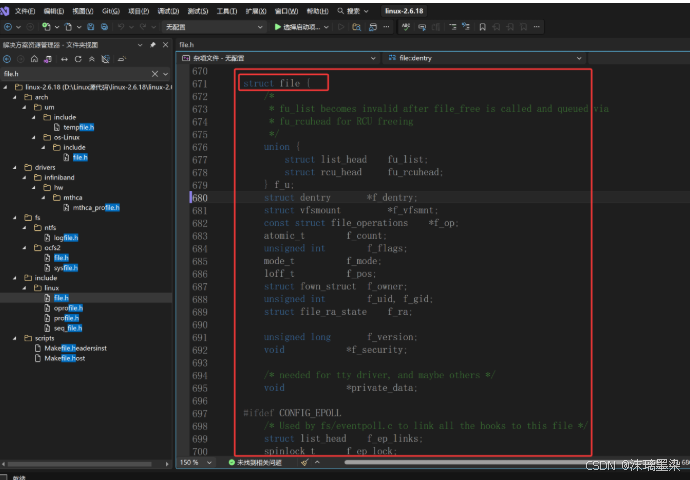Click the refresh icon in Solution Explorer
The image size is (690, 480).
click(x=78, y=59)
